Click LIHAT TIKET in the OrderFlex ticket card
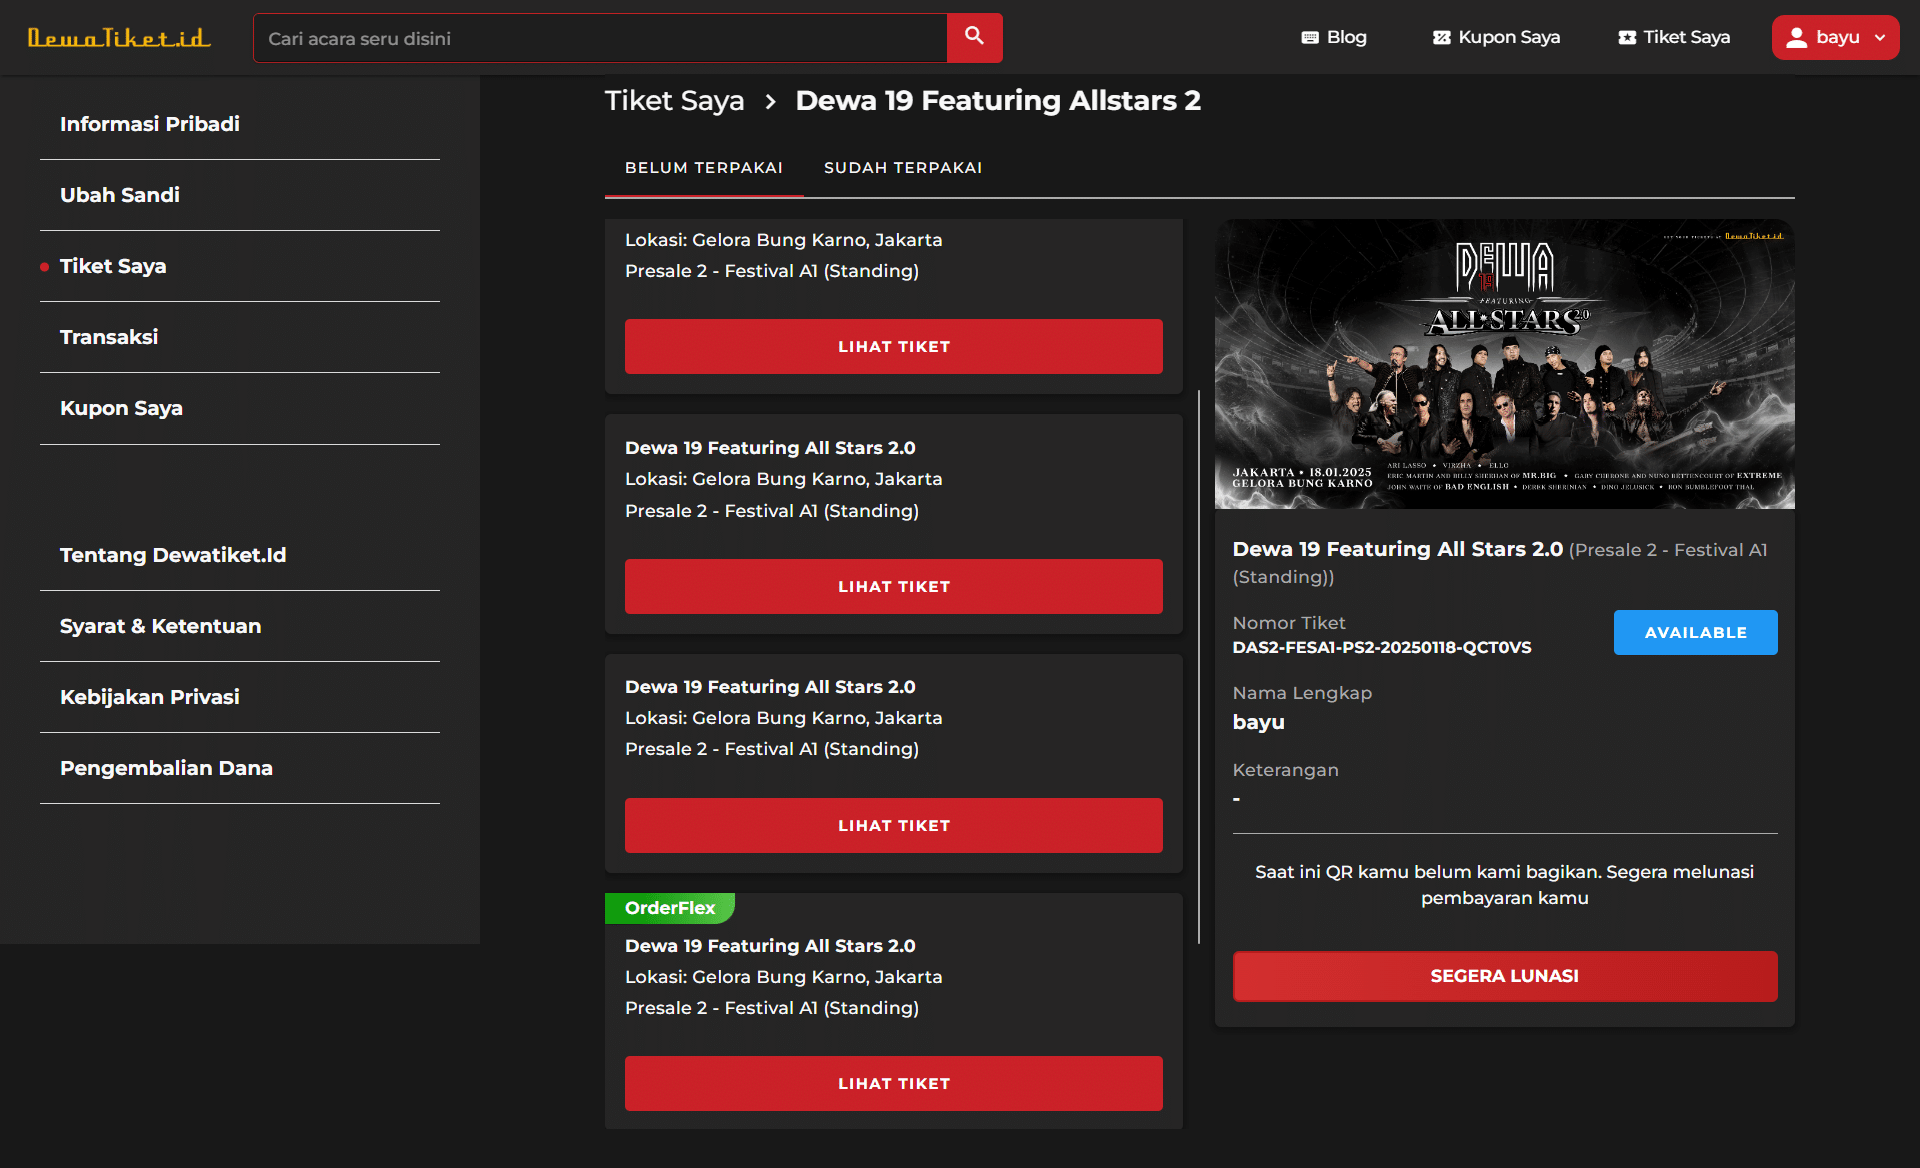This screenshot has height=1168, width=1920. [x=894, y=1084]
